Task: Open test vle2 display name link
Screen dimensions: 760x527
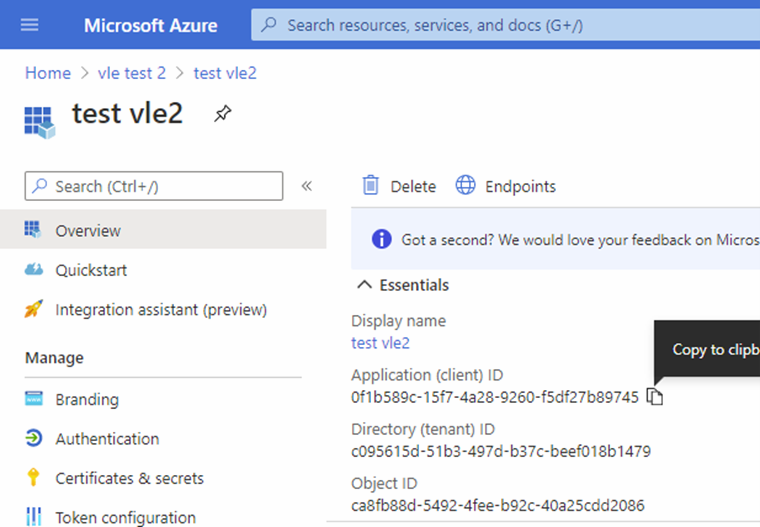Action: 380,343
